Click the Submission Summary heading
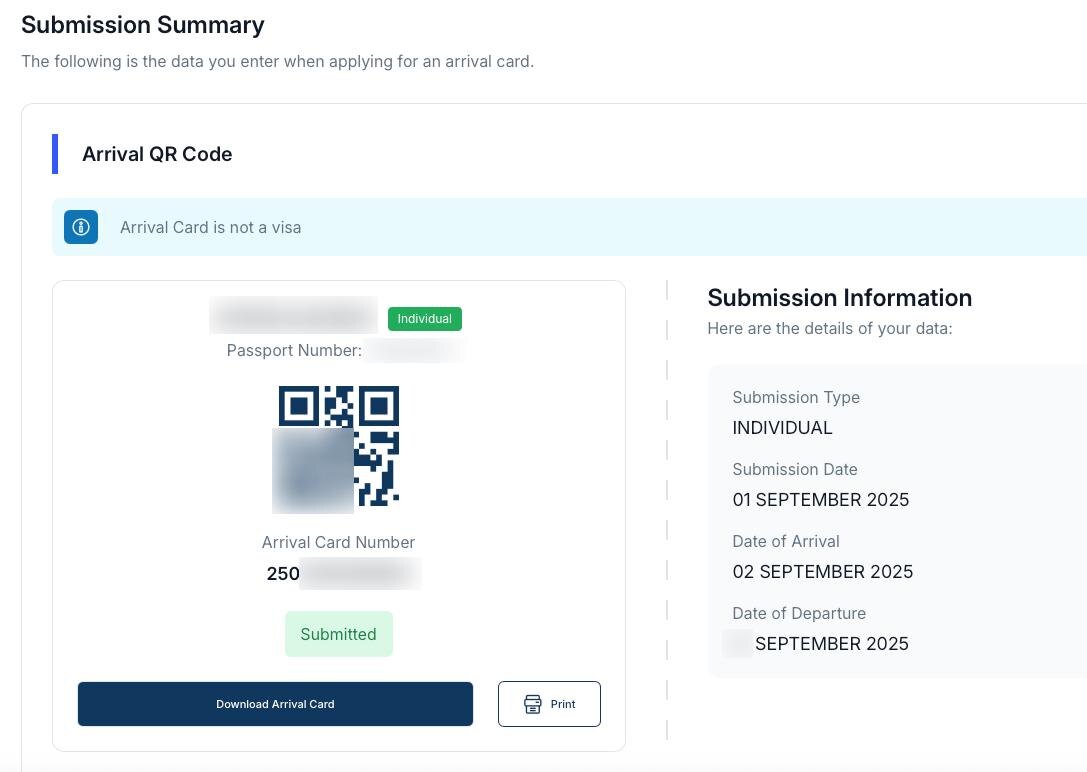 coord(143,25)
